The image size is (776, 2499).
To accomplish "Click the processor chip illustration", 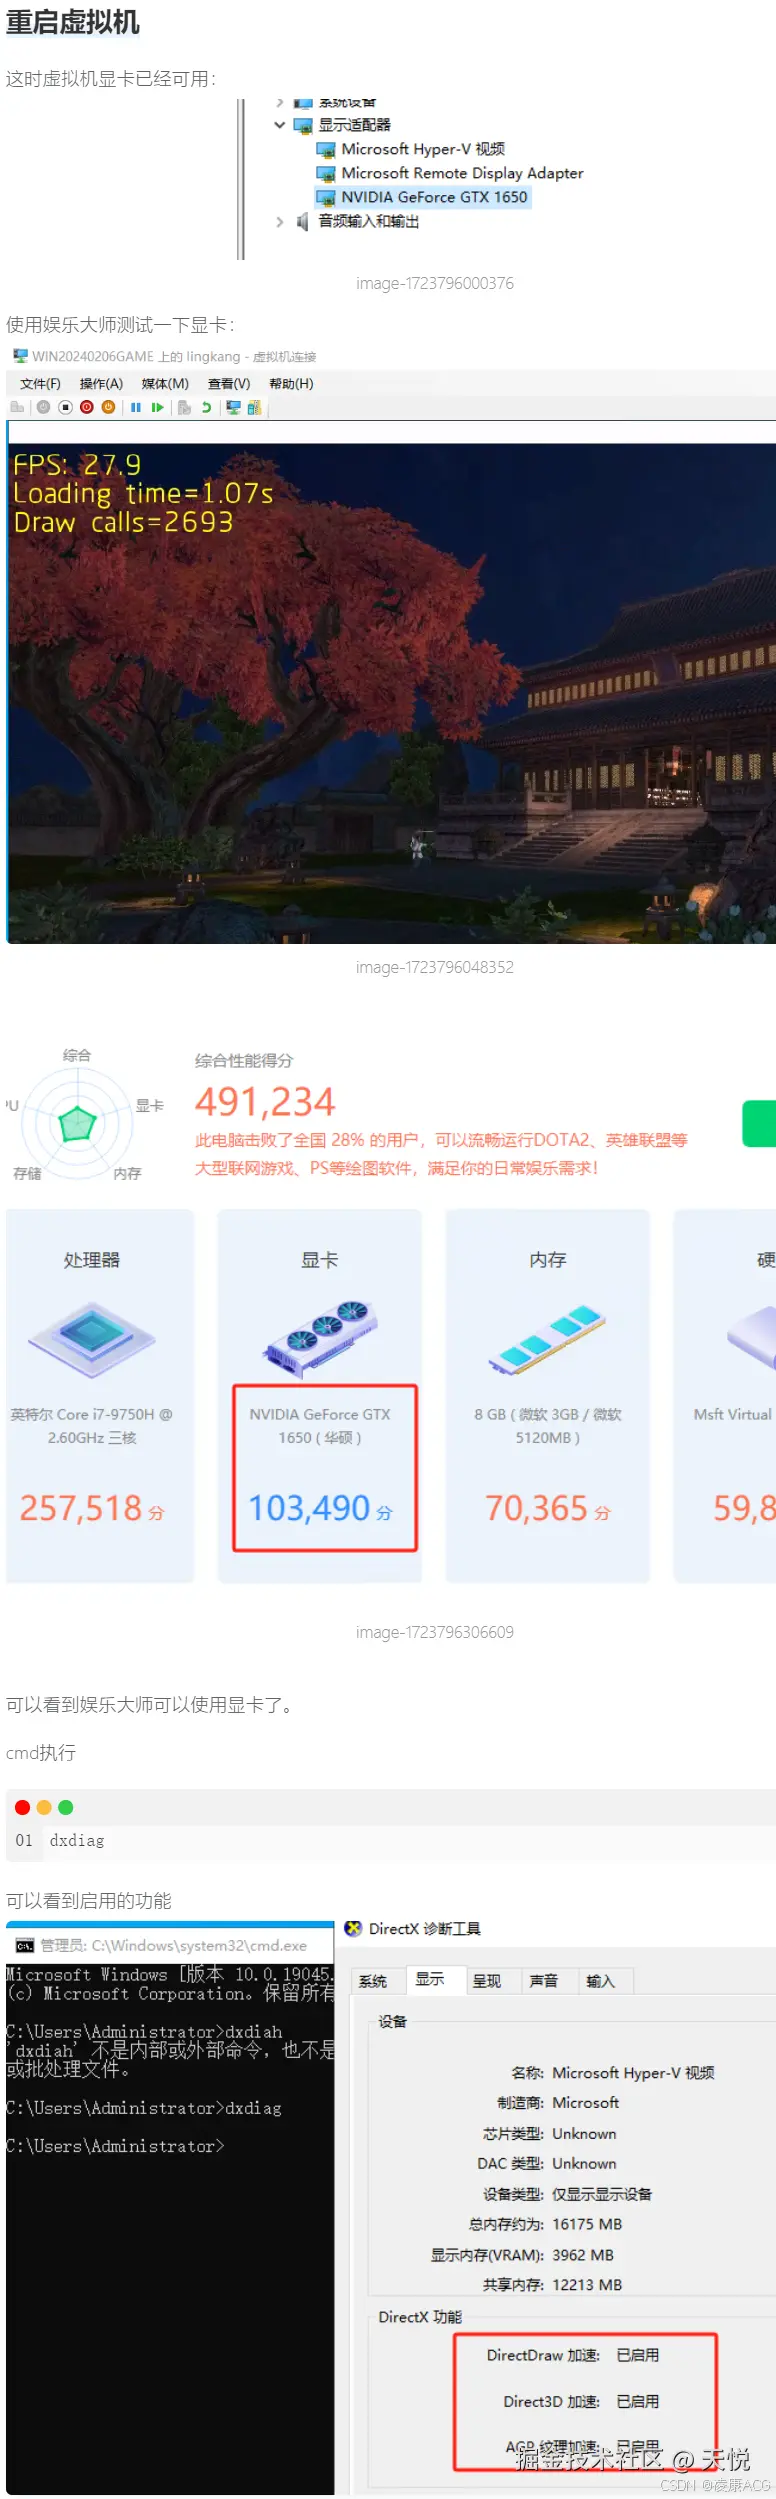I will (92, 1340).
